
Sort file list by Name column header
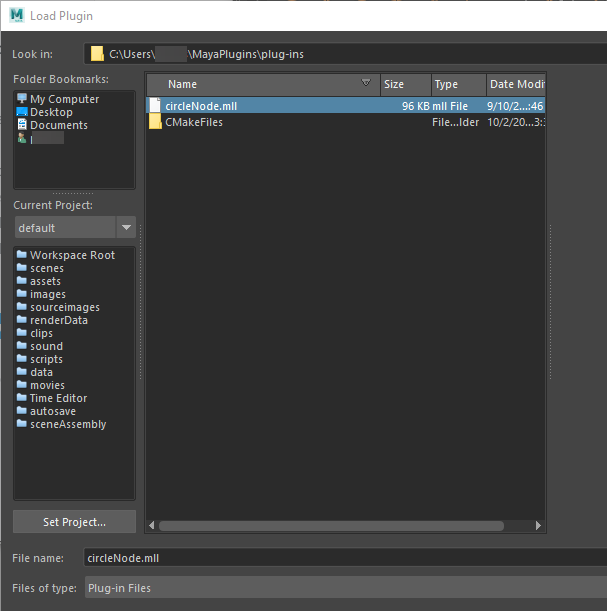pos(263,84)
